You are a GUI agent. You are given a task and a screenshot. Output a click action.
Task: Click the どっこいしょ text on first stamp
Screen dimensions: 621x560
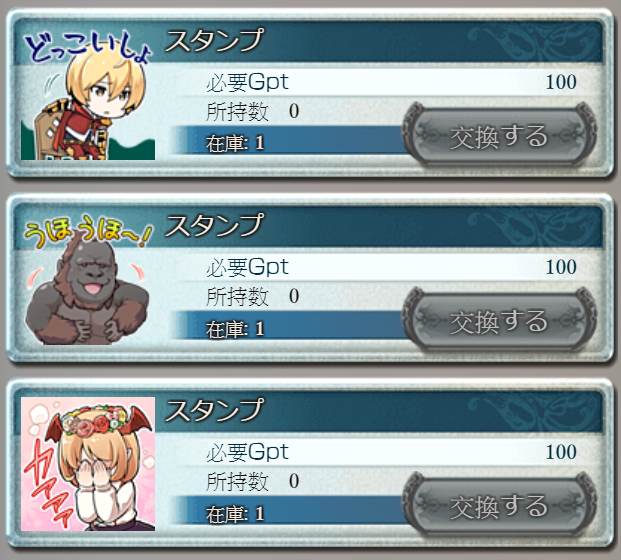point(86,48)
